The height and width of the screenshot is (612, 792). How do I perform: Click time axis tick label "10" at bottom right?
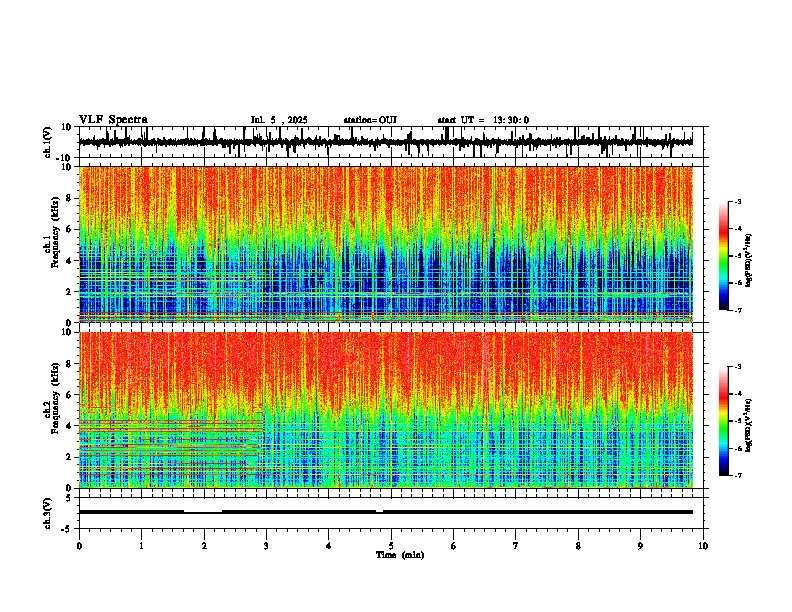[x=703, y=546]
